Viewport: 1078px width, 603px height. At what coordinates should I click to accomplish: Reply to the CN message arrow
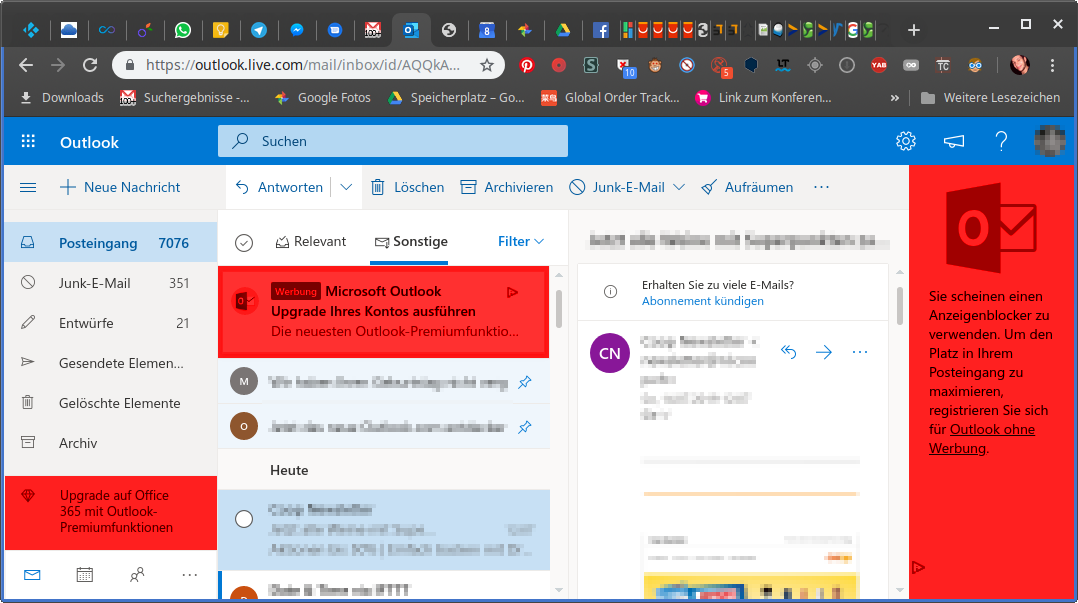[x=789, y=352]
